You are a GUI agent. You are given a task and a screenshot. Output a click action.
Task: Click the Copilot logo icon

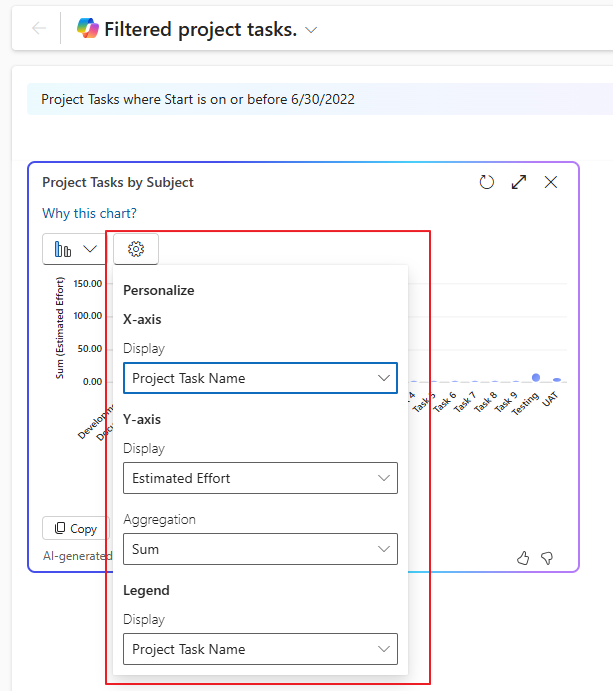click(88, 29)
